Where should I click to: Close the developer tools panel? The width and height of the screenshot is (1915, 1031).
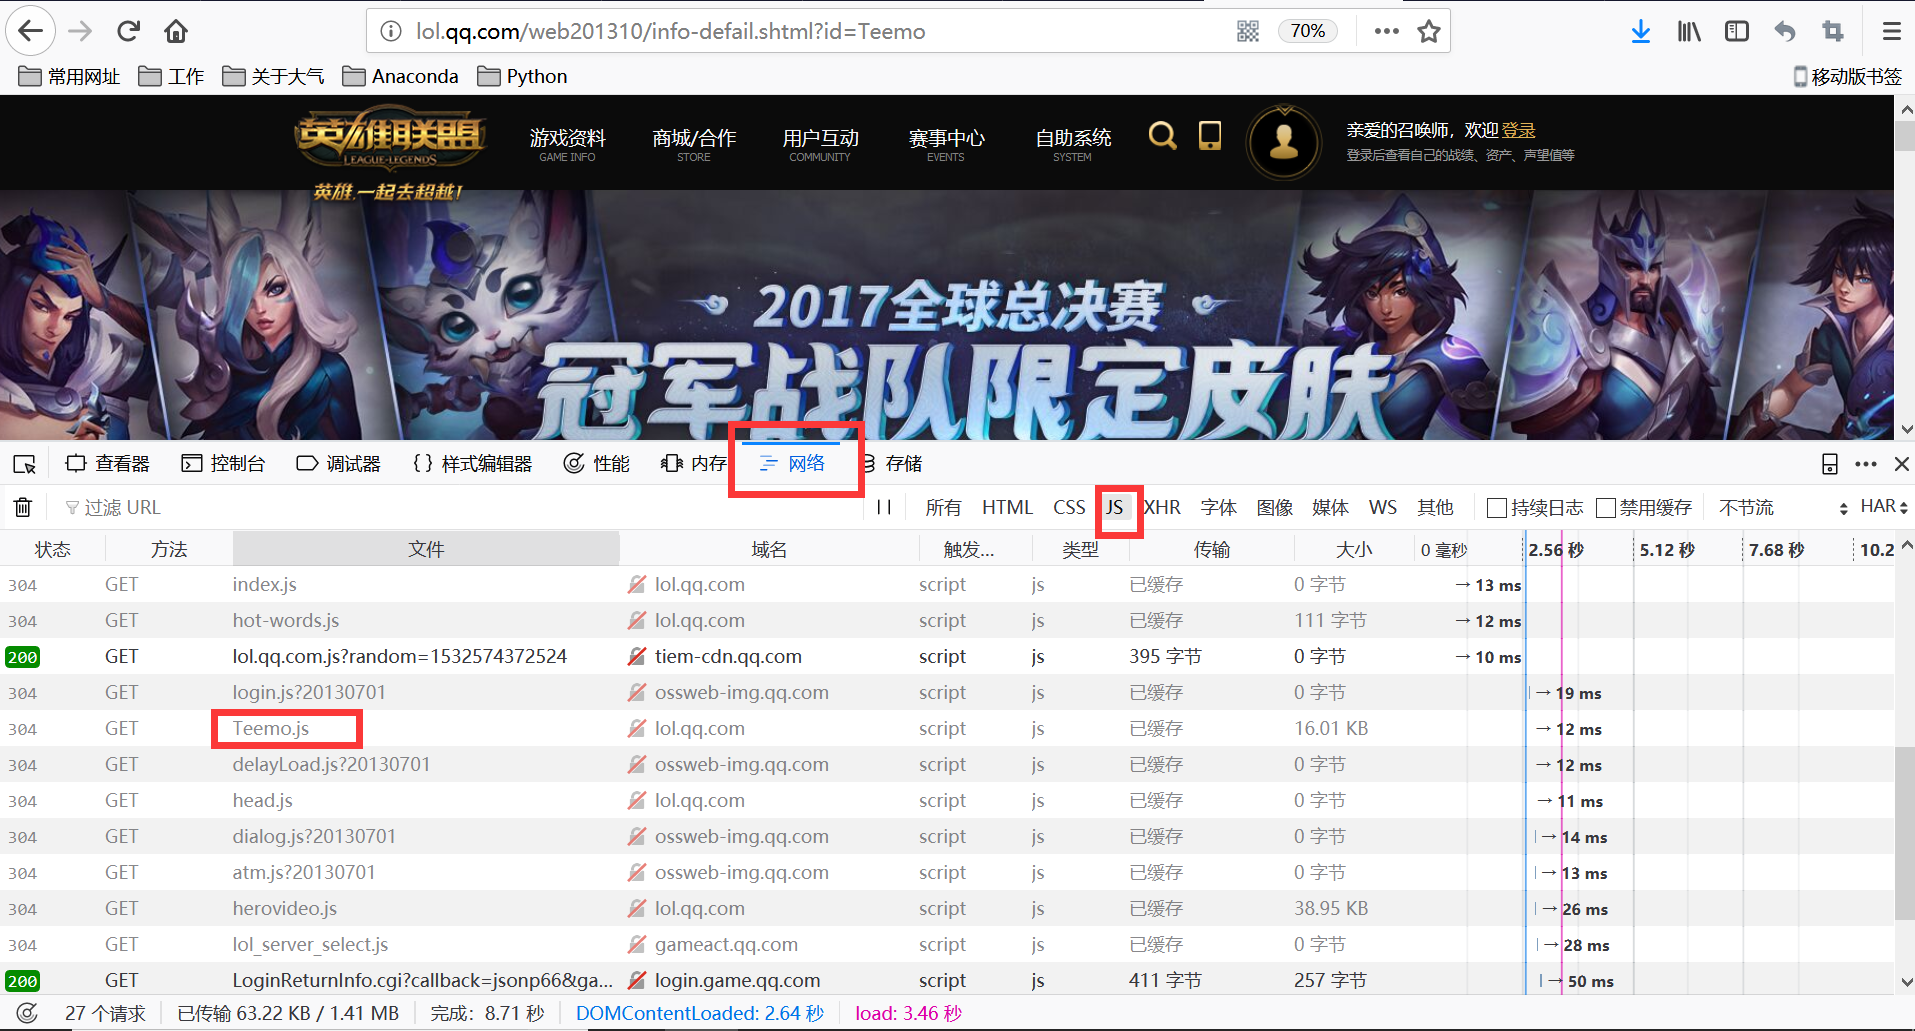1902,464
